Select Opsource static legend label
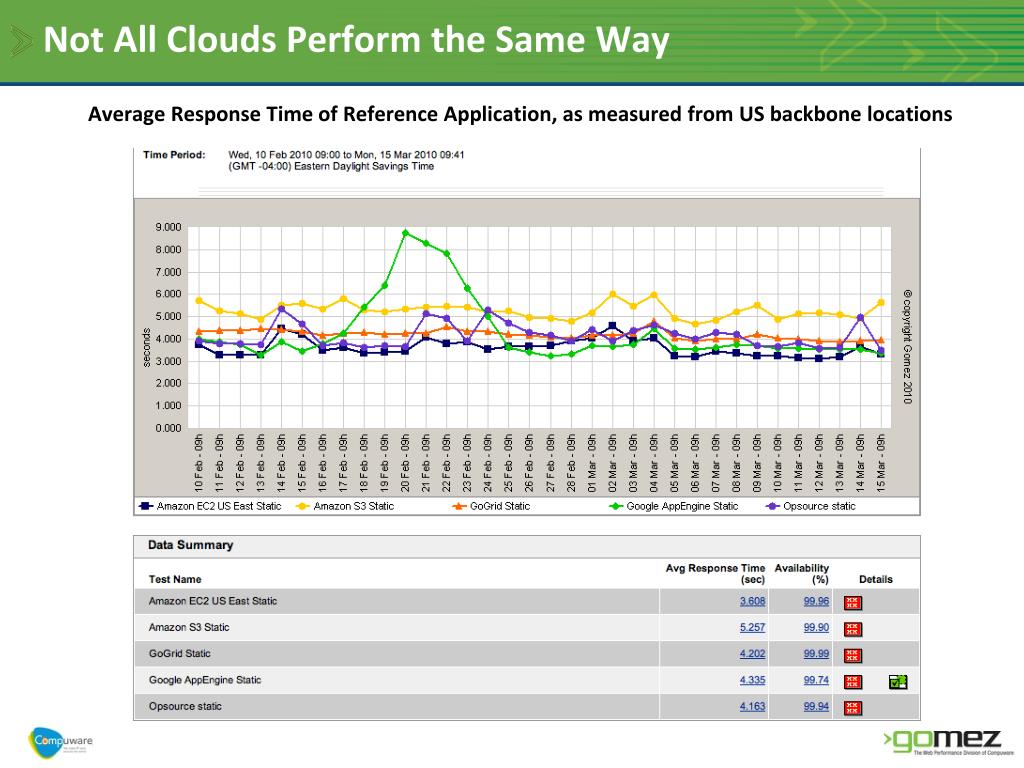The image size is (1024, 768). point(819,506)
